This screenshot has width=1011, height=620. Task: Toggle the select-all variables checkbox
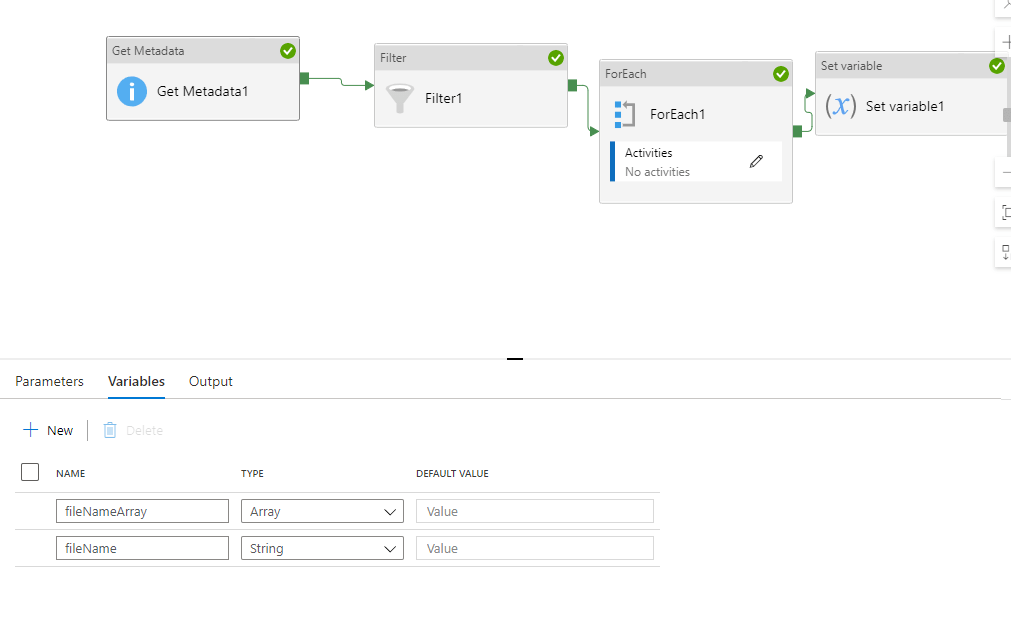30,471
